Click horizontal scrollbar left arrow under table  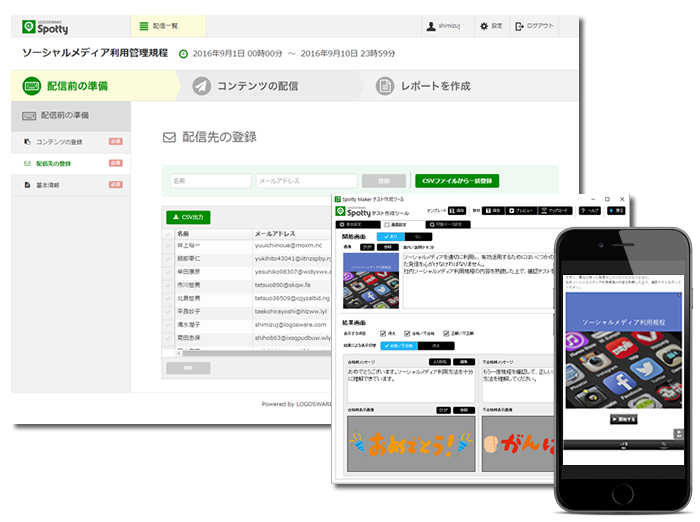click(179, 353)
